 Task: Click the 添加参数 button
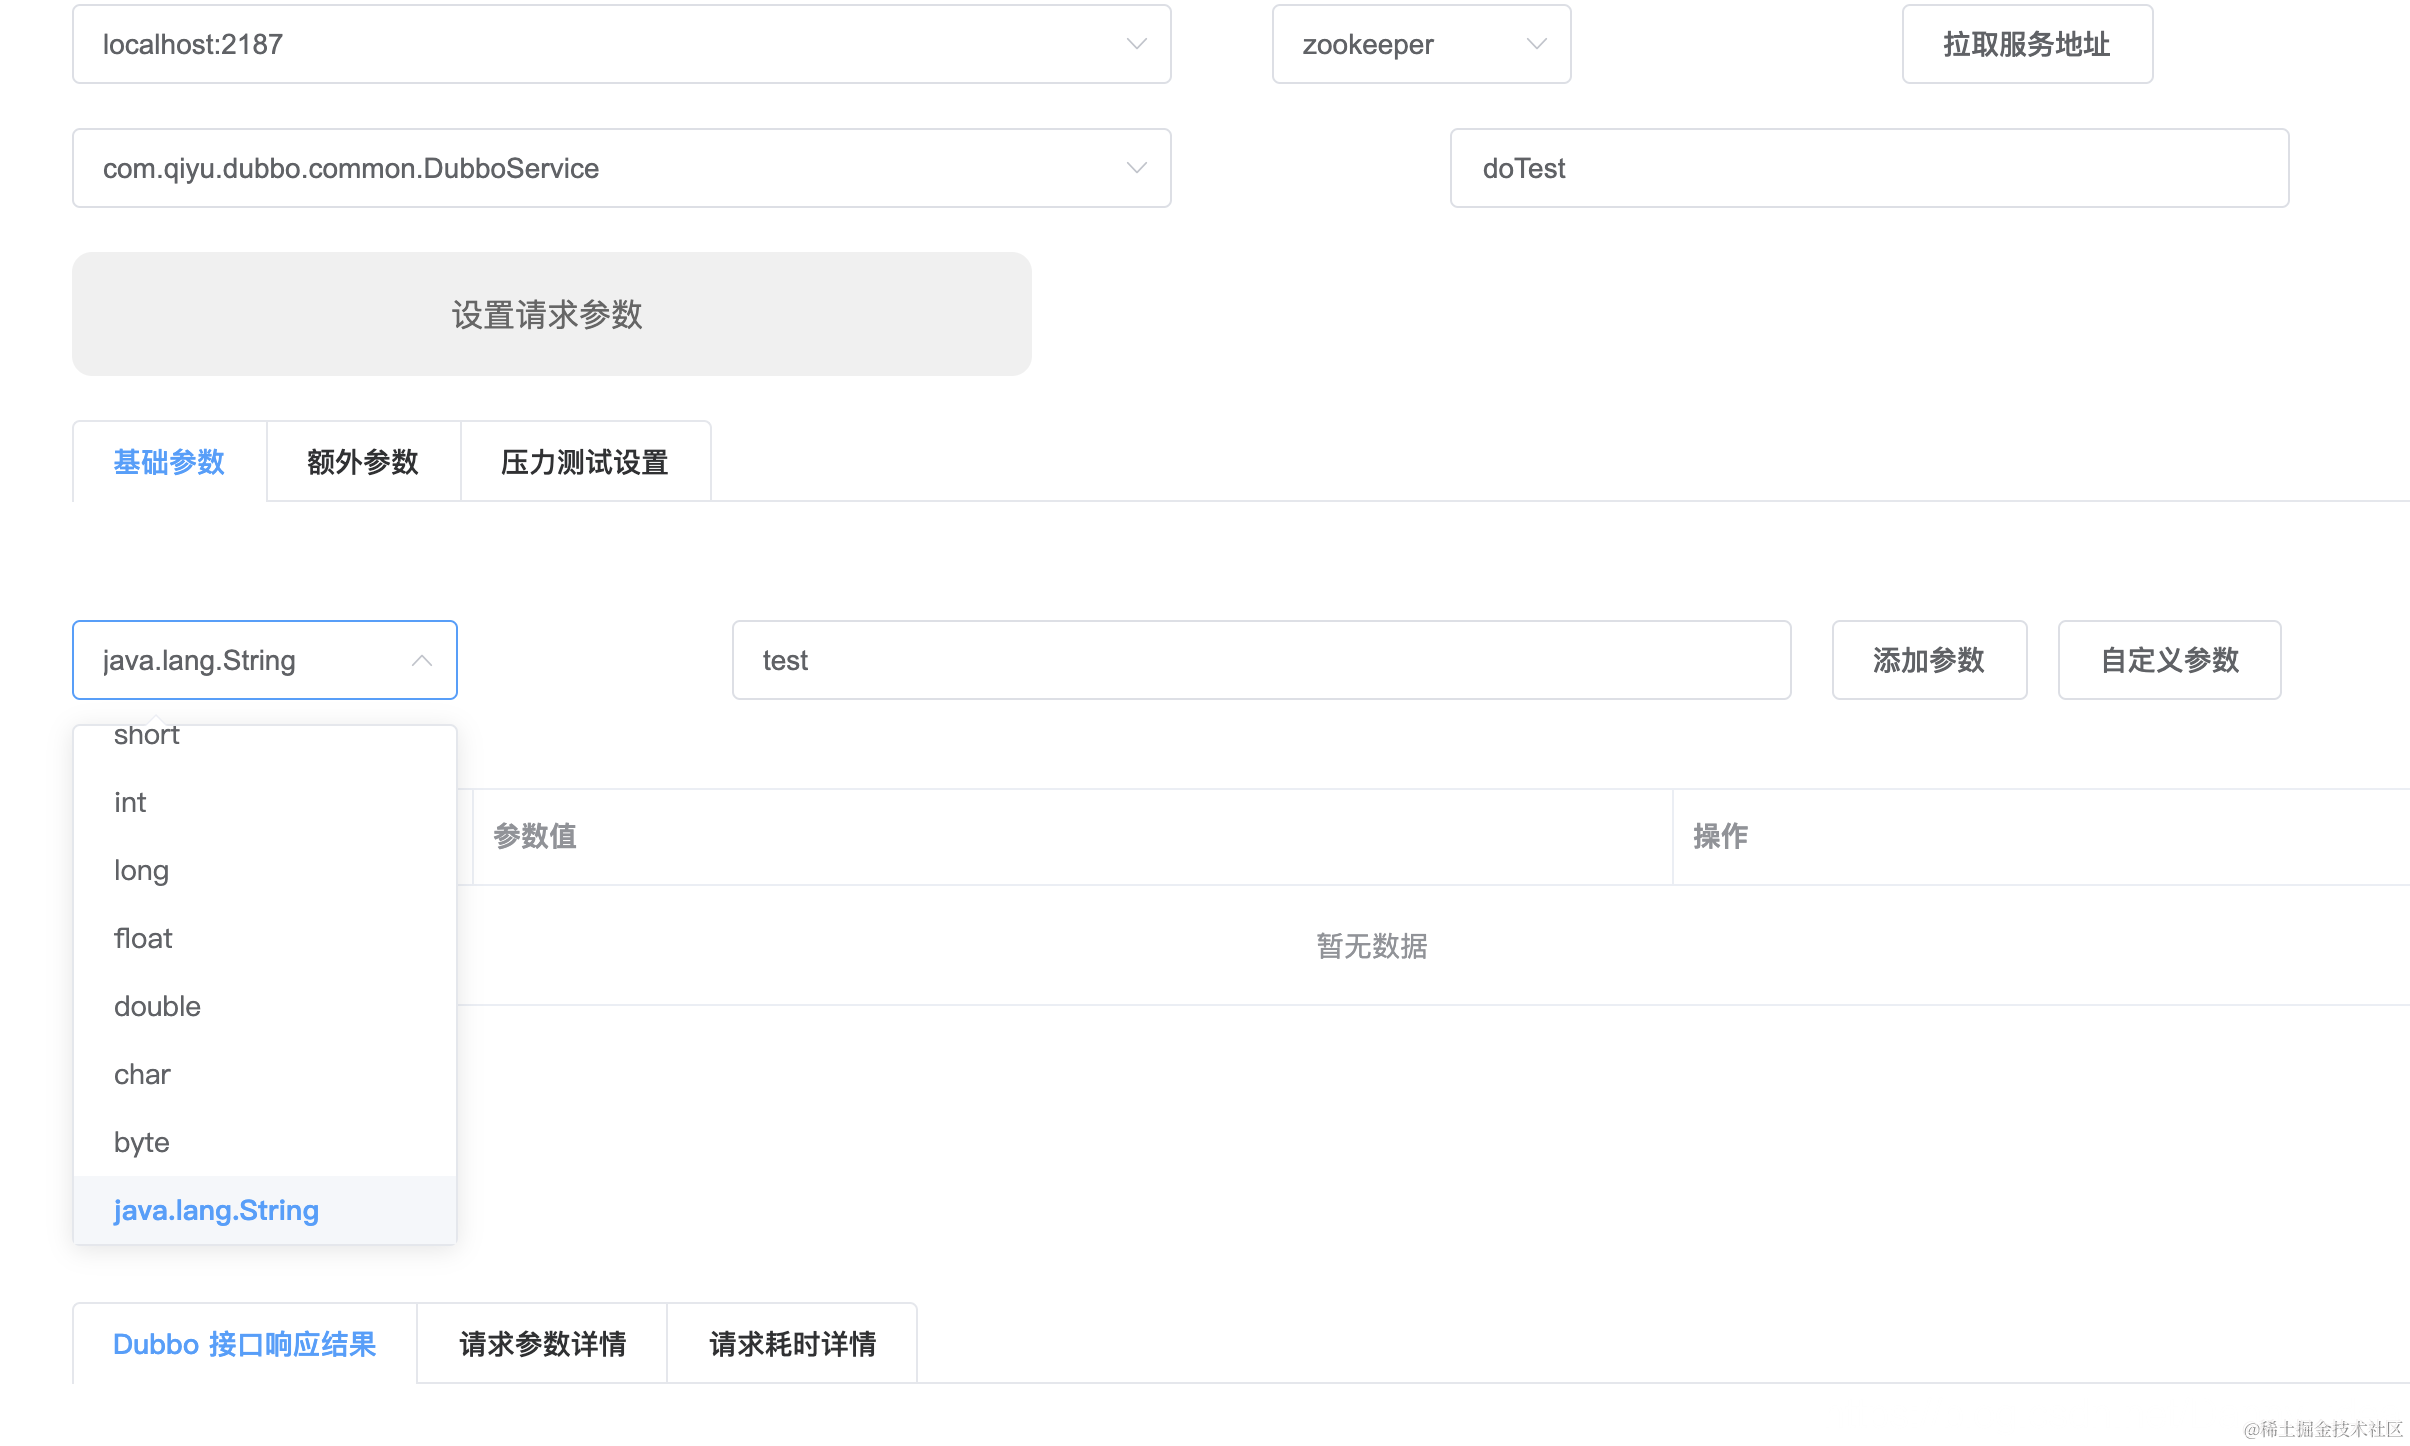(x=1928, y=660)
